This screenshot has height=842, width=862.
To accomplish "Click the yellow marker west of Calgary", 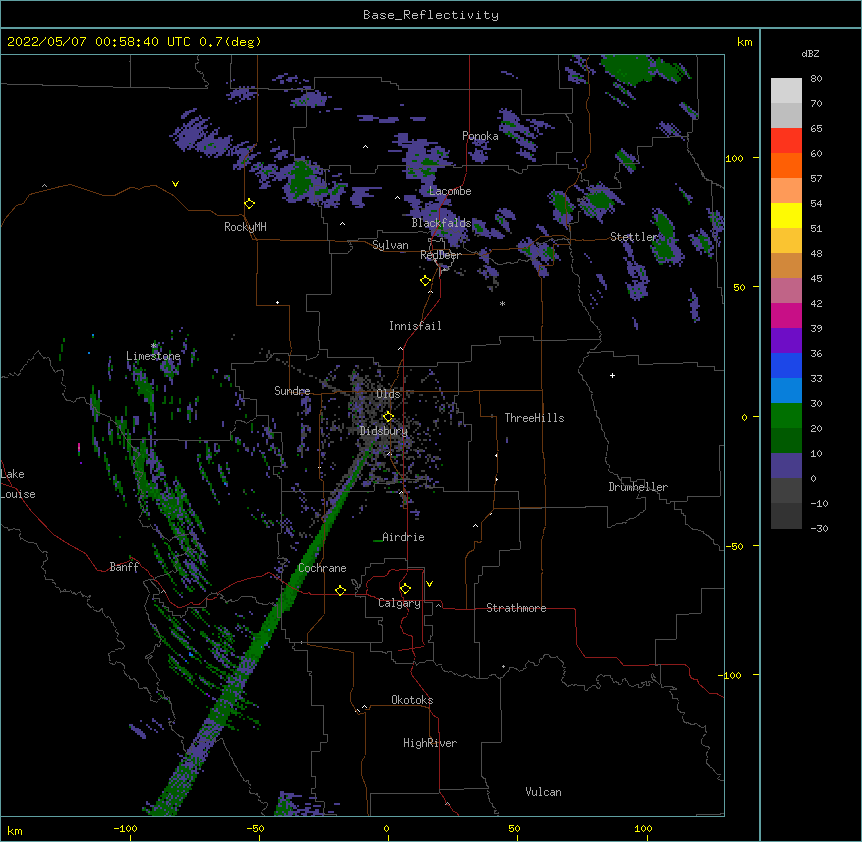I will coord(340,590).
